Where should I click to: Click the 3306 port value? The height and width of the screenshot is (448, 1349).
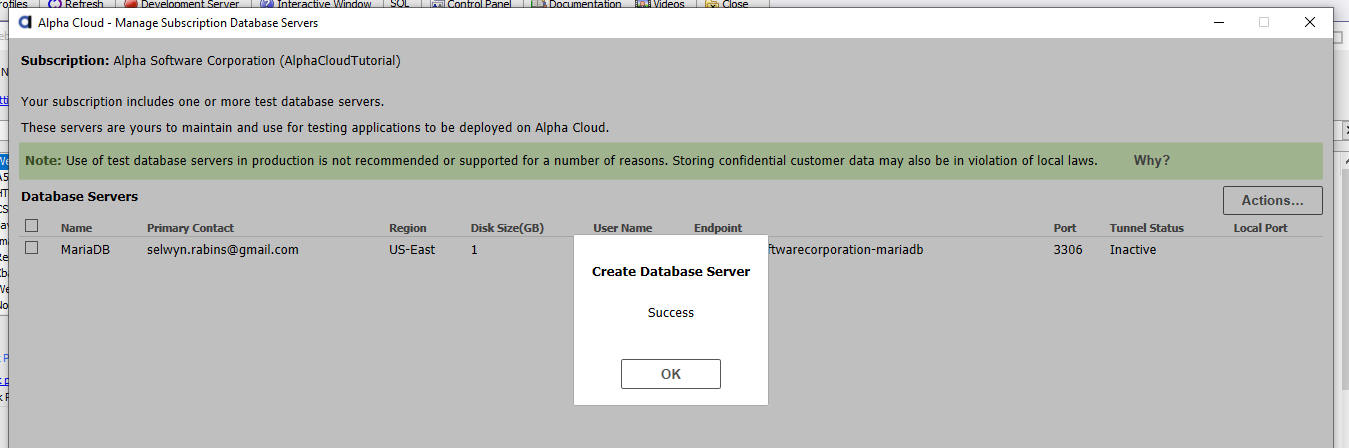click(x=1068, y=249)
